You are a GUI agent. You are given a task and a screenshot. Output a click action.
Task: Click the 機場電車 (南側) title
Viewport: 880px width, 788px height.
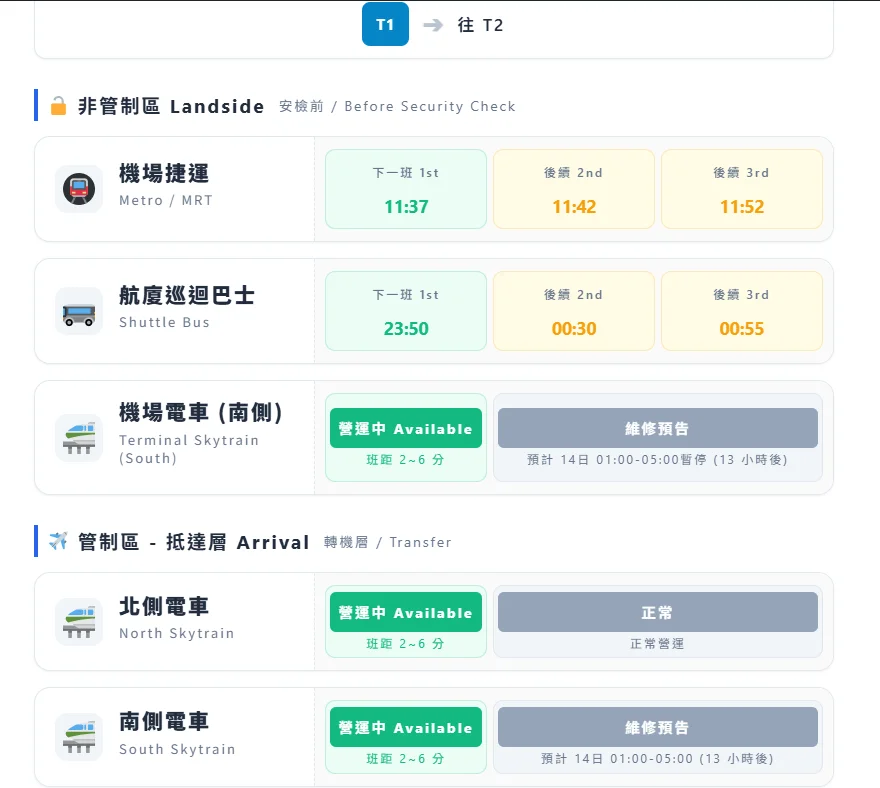click(x=201, y=413)
